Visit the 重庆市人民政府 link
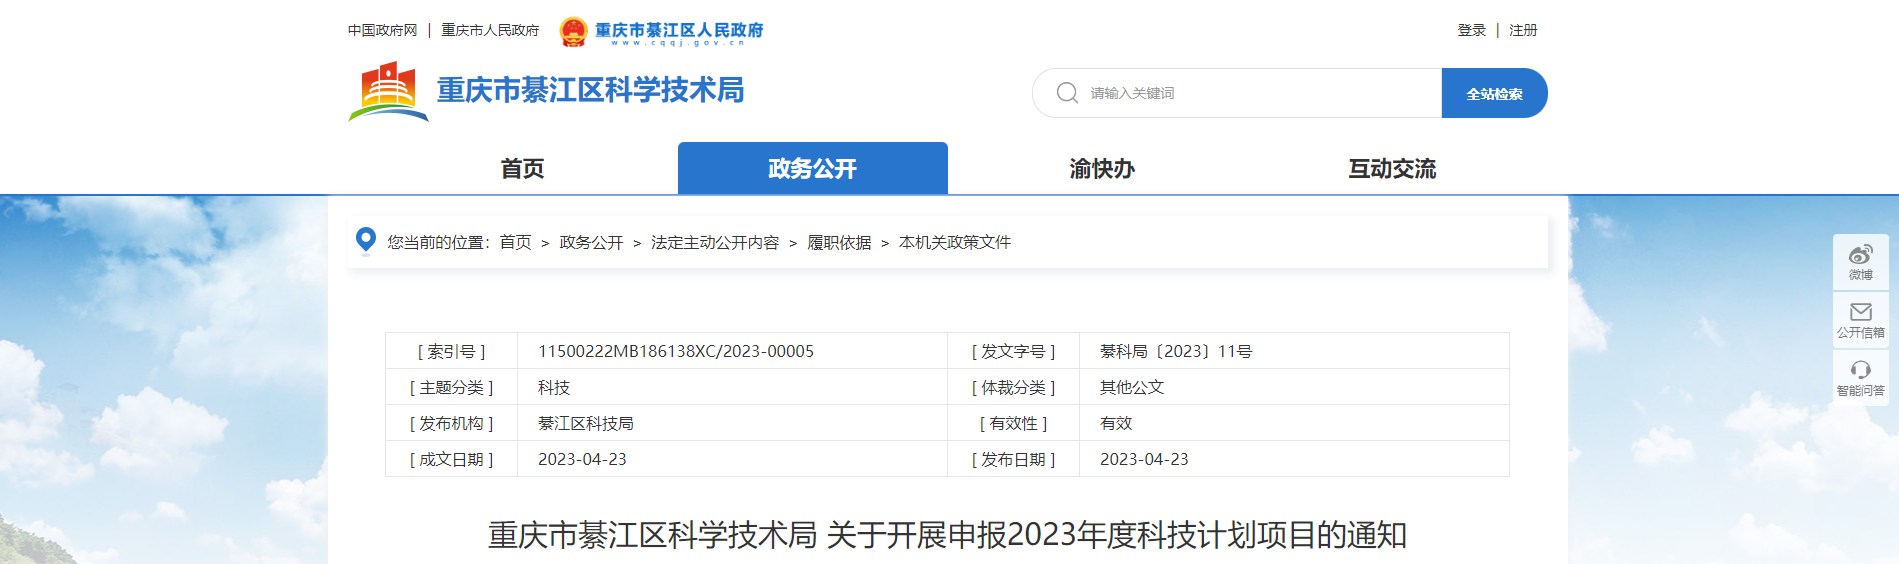Screen dimensions: 1899x564 [490, 31]
